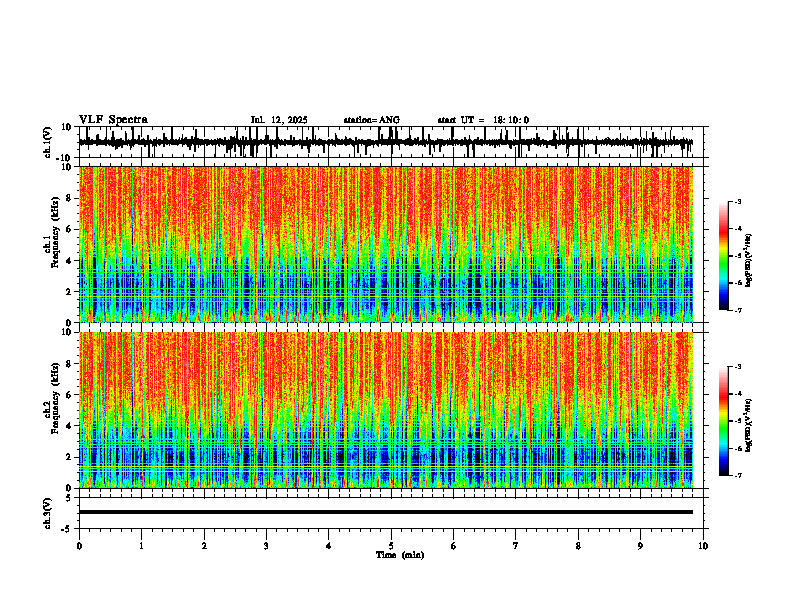Click the "2" kHz tick of ch.2 spectrogram
792x612 pixels.
70,457
